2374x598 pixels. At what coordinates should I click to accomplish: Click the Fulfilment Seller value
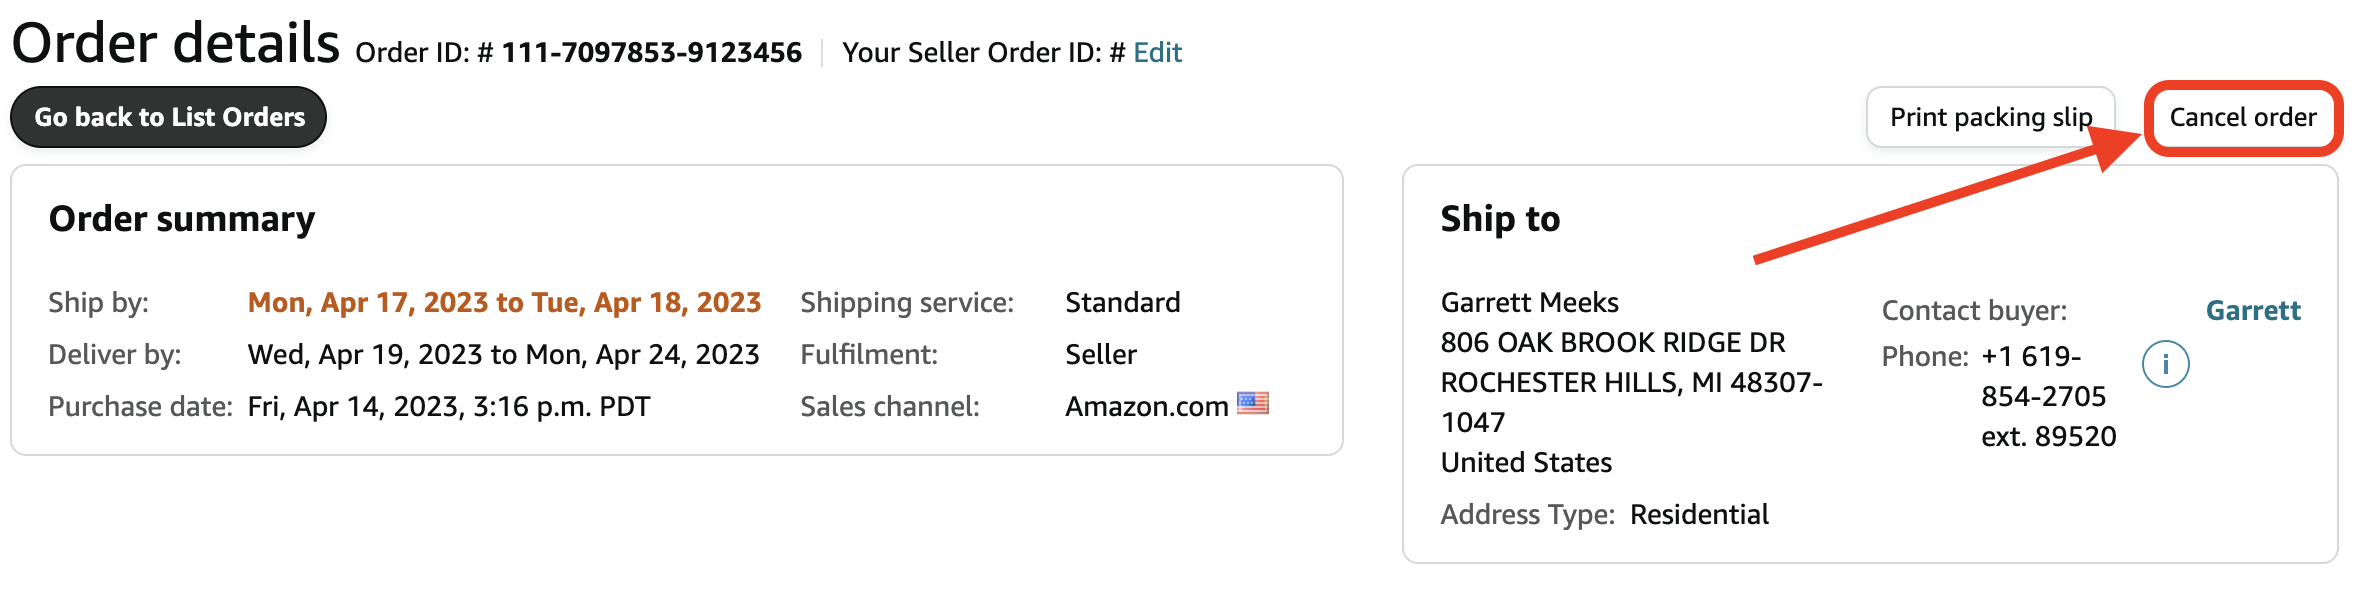[1101, 354]
